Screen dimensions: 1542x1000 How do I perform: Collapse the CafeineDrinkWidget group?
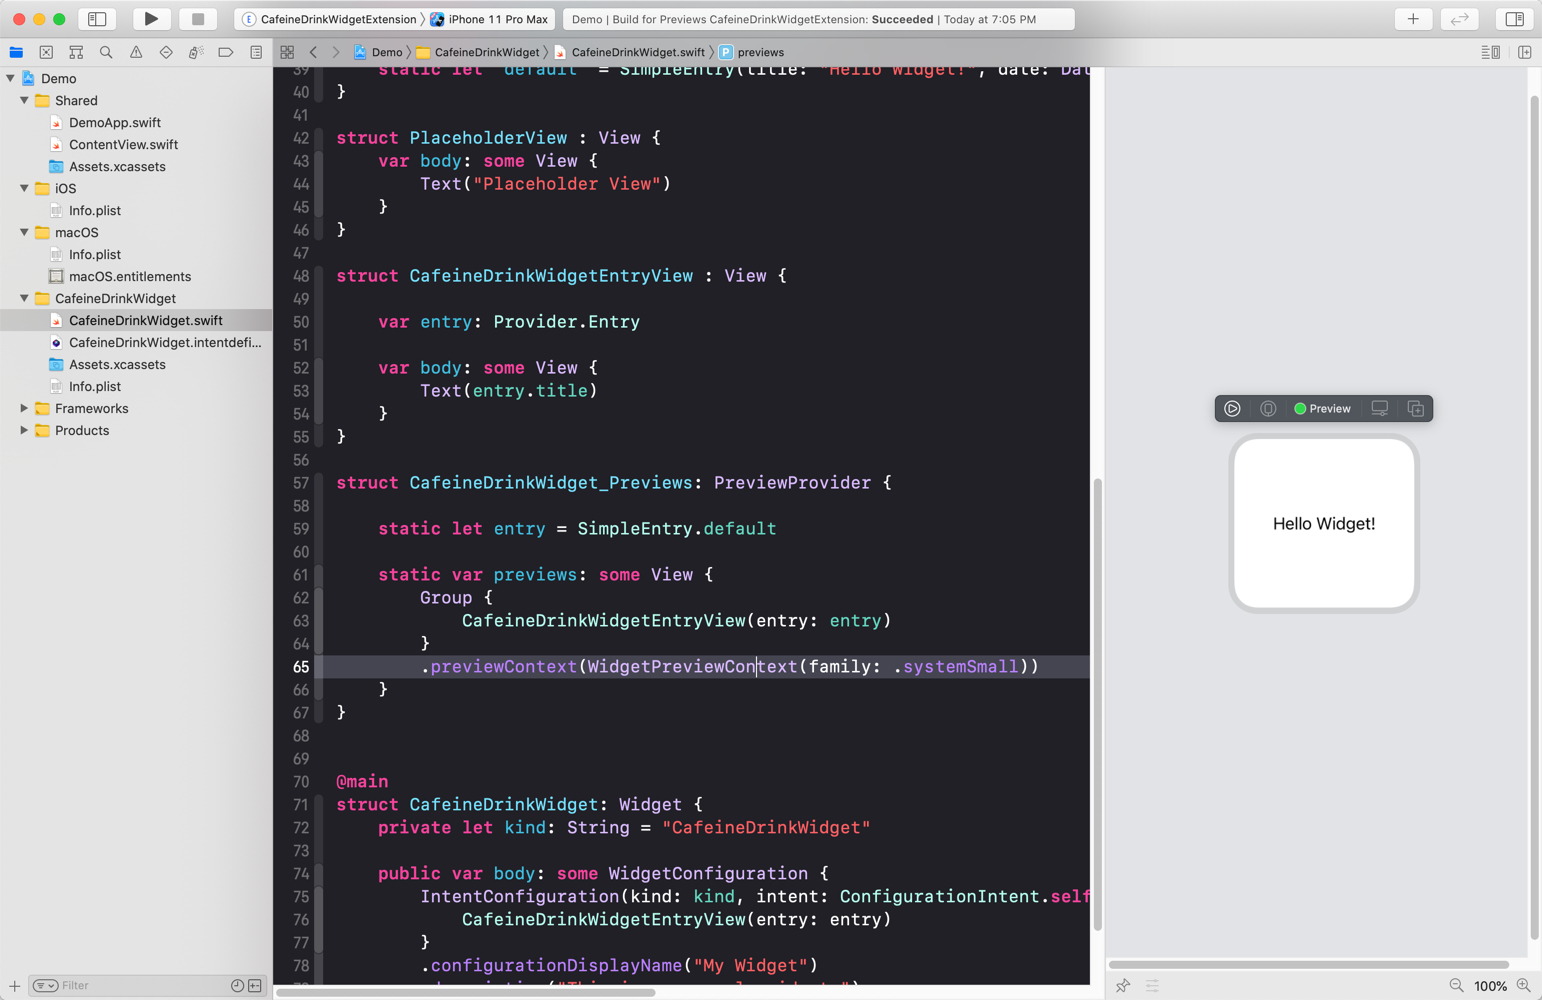click(x=24, y=298)
